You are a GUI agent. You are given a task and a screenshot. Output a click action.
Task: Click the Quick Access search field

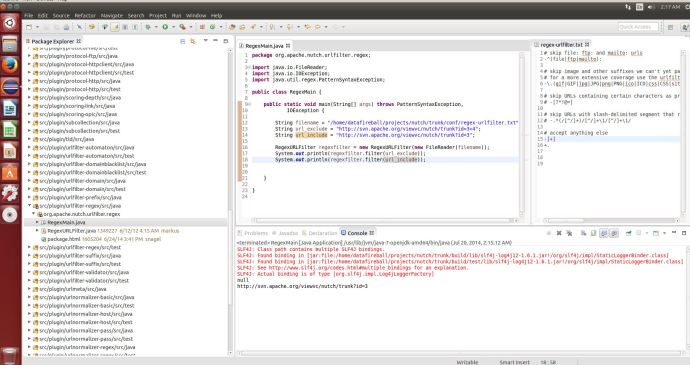point(638,27)
